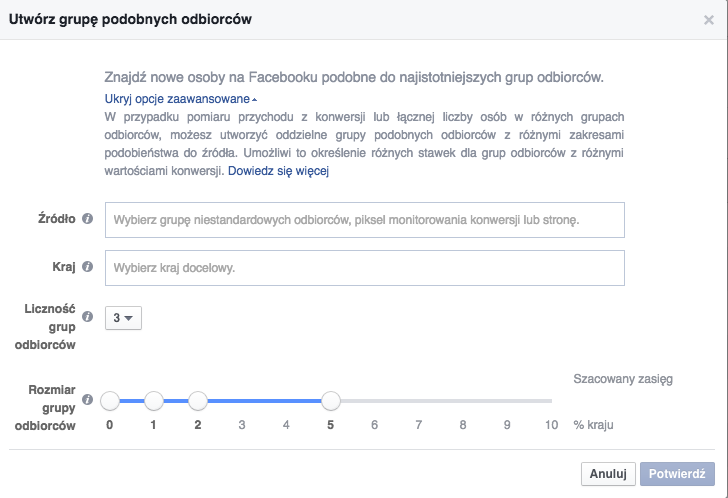Click the slider track at value 10

(550, 401)
